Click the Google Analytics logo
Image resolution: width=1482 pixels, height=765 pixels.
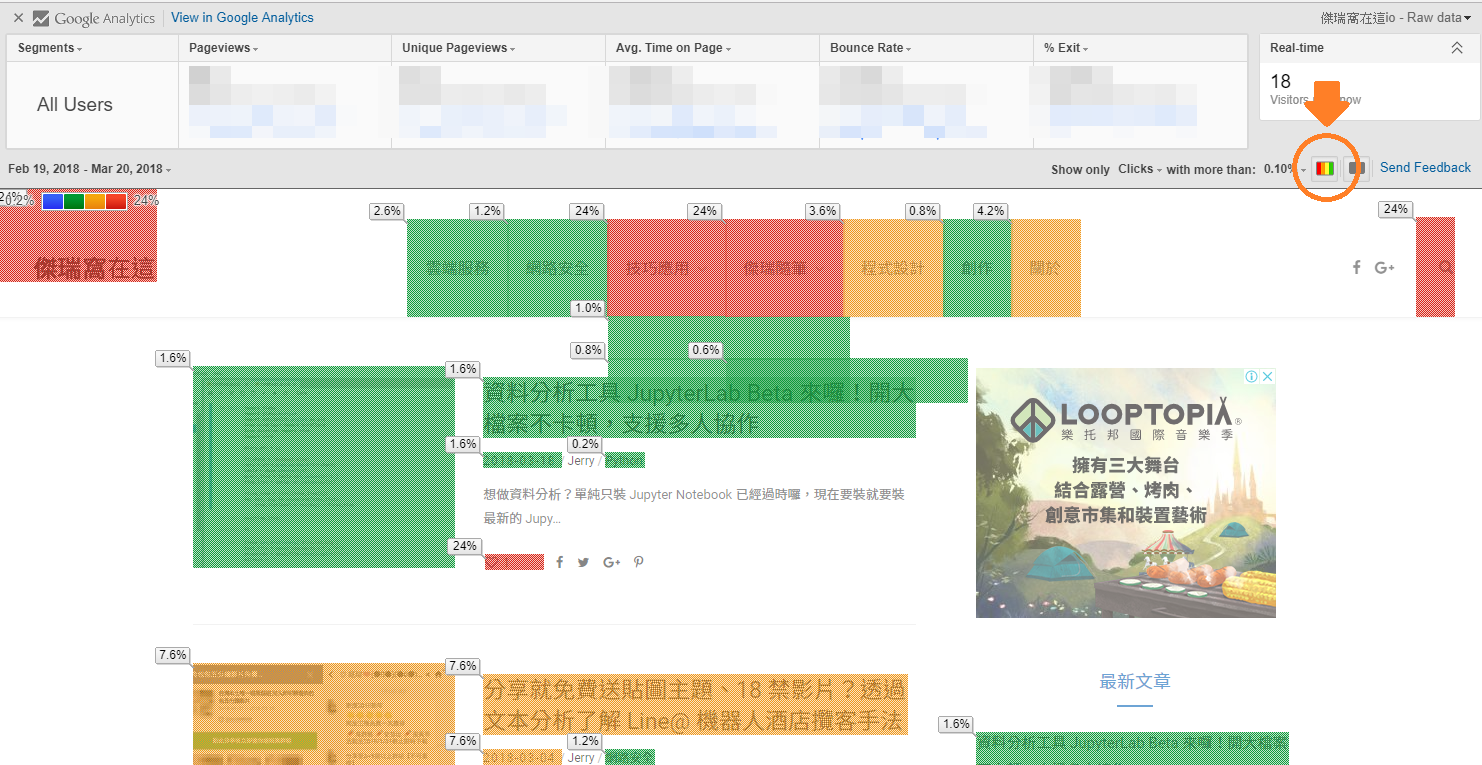[94, 18]
